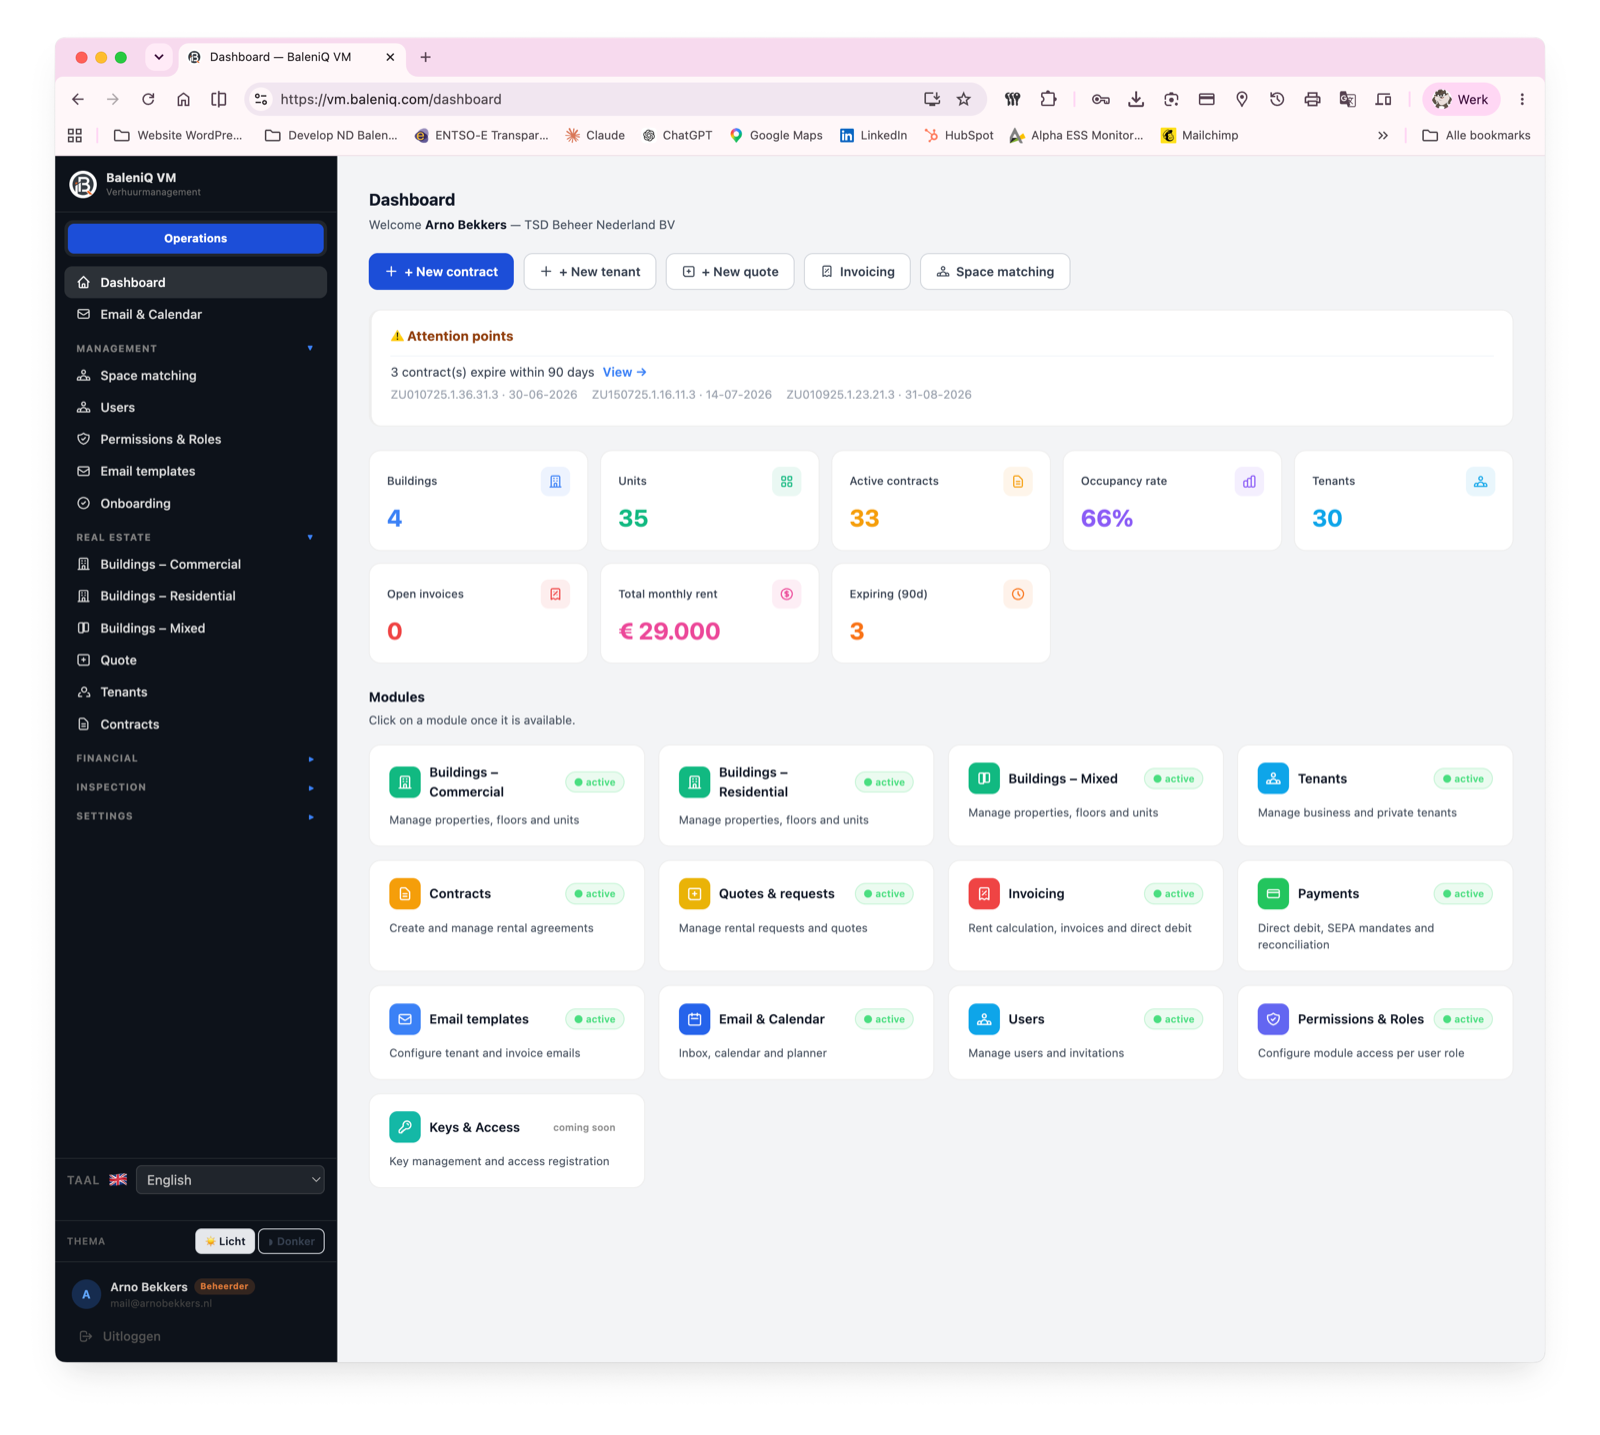Open the Tenants module icon
This screenshot has width=1600, height=1435.
1273,778
